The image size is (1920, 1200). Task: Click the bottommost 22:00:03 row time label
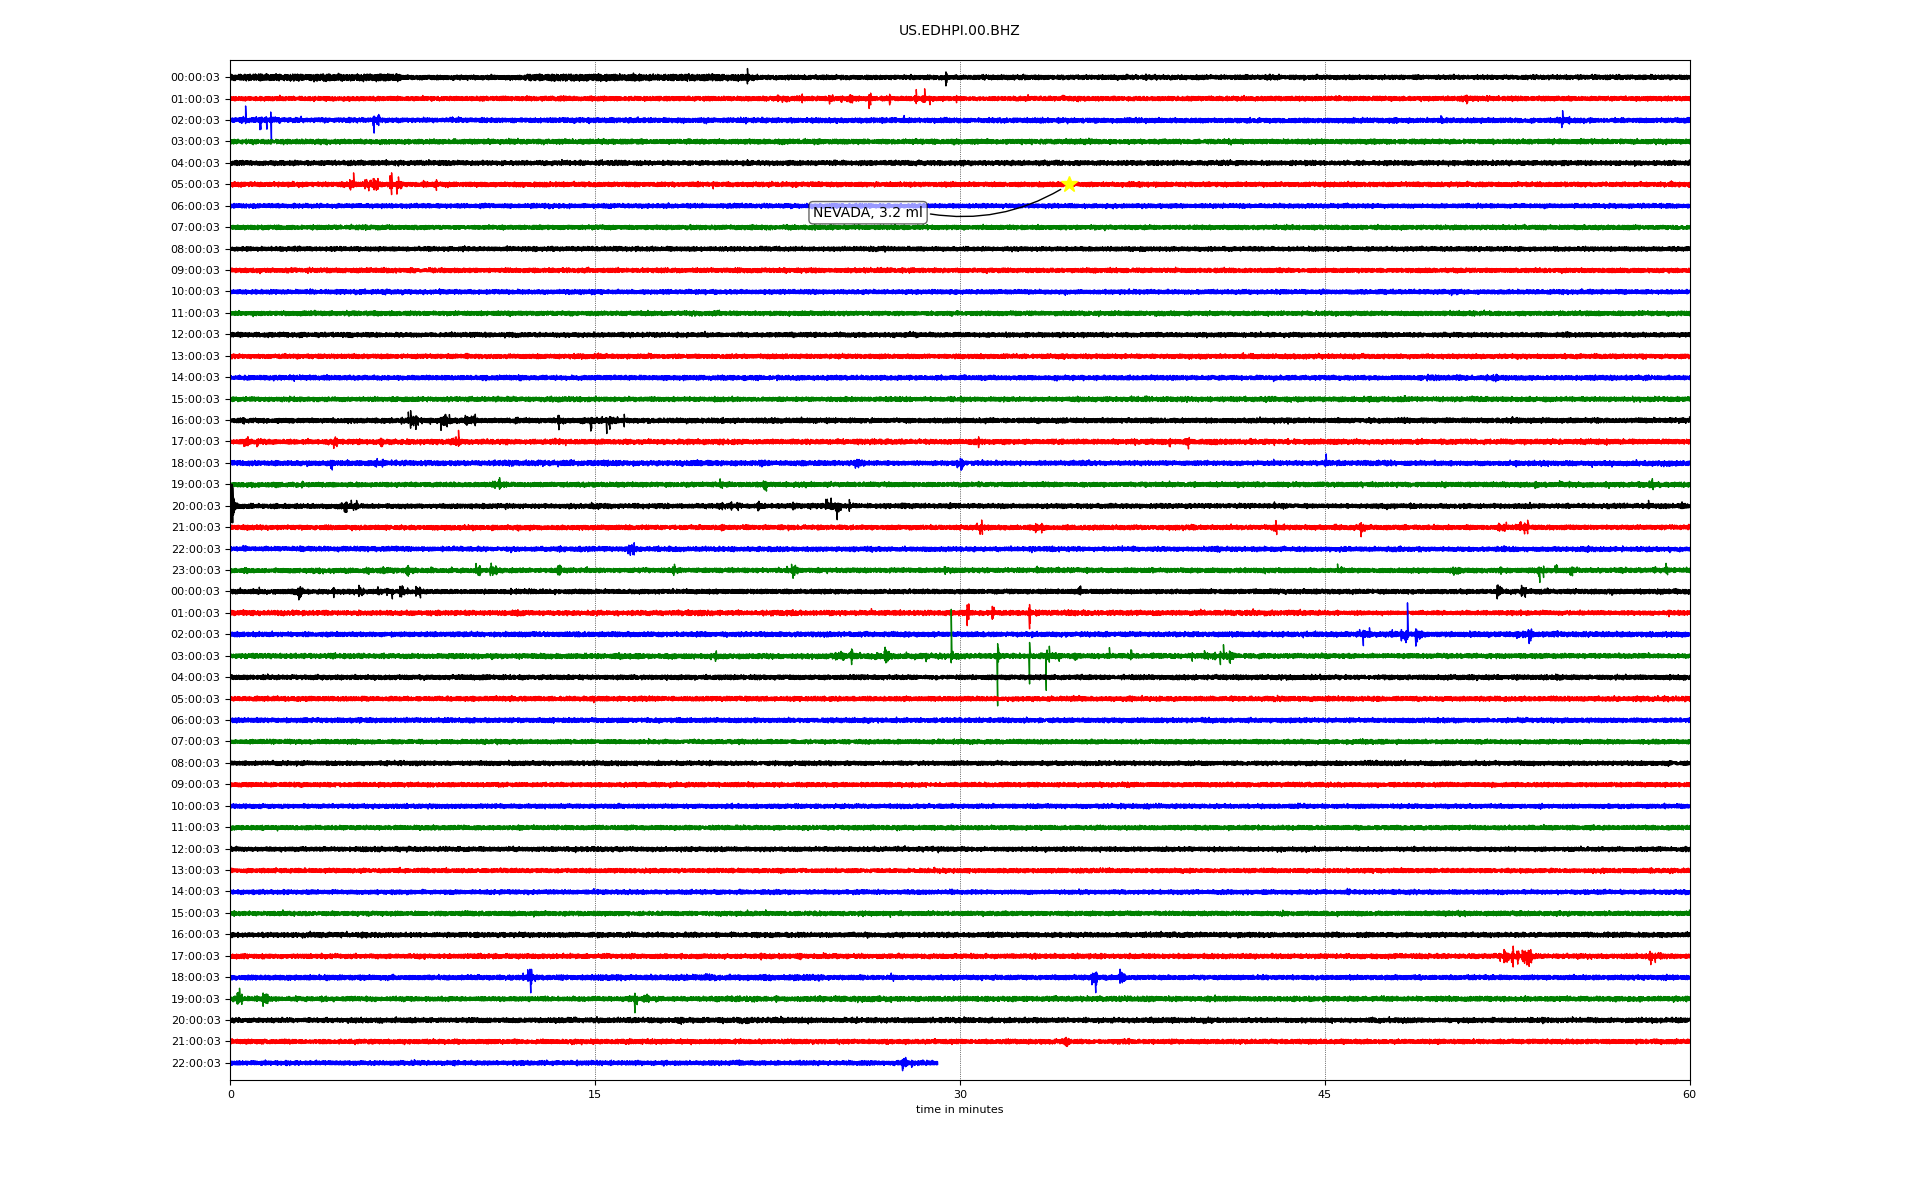(x=195, y=1064)
